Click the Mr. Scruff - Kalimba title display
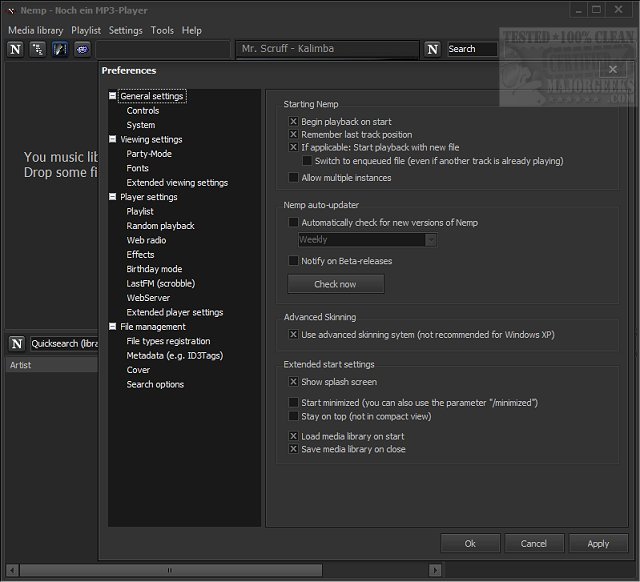640x582 pixels. click(328, 49)
